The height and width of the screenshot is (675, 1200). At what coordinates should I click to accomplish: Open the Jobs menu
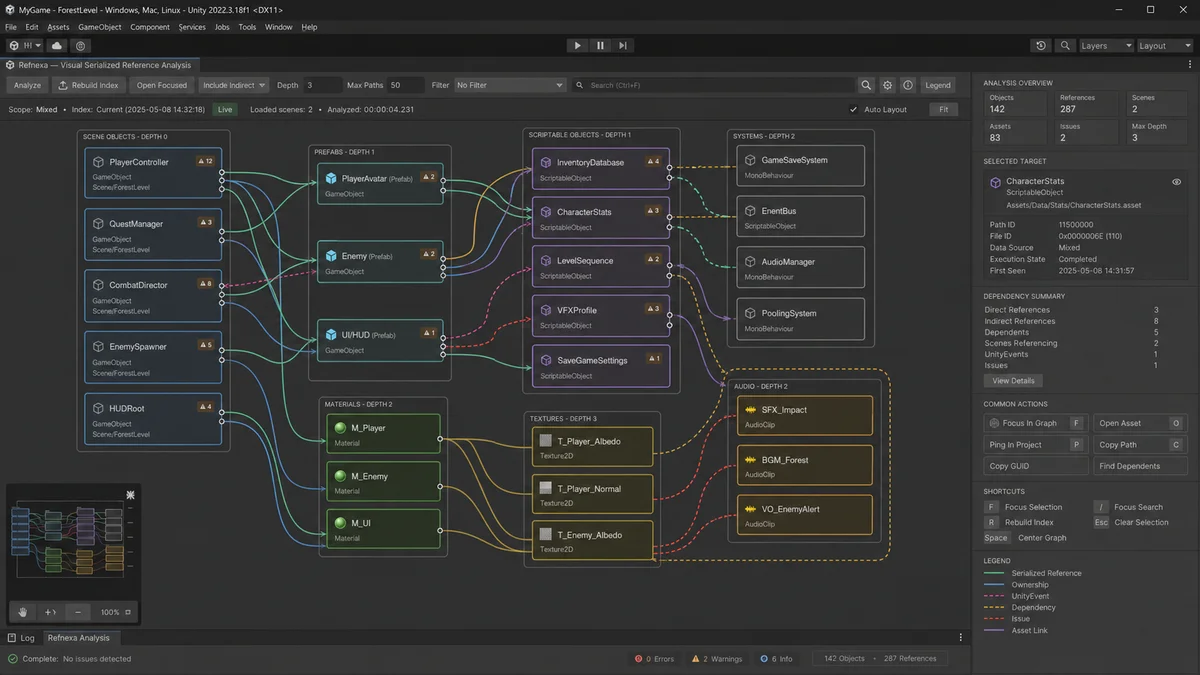click(x=222, y=27)
